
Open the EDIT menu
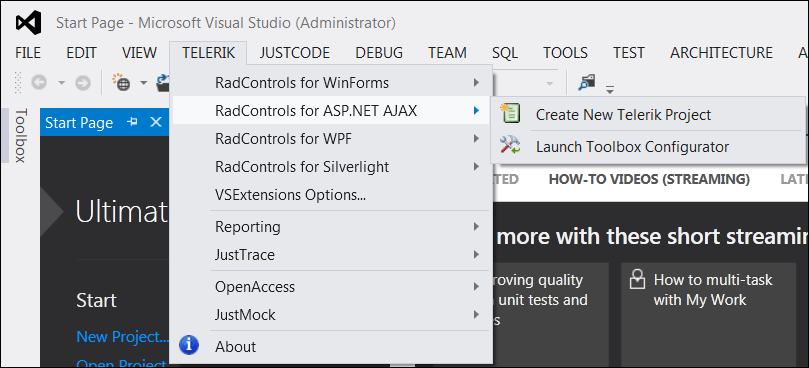(x=81, y=53)
